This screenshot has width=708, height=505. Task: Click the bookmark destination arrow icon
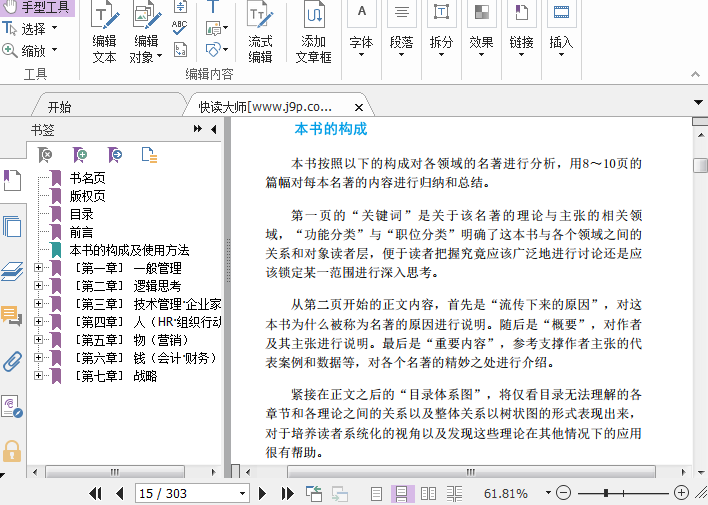pyautogui.click(x=115, y=155)
